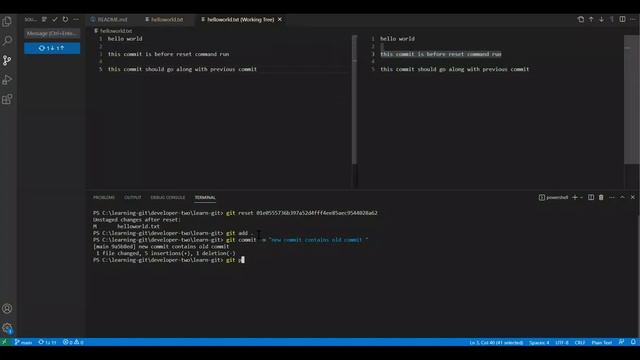
Task: Open the Run and Debug view
Action: pyautogui.click(x=7, y=80)
